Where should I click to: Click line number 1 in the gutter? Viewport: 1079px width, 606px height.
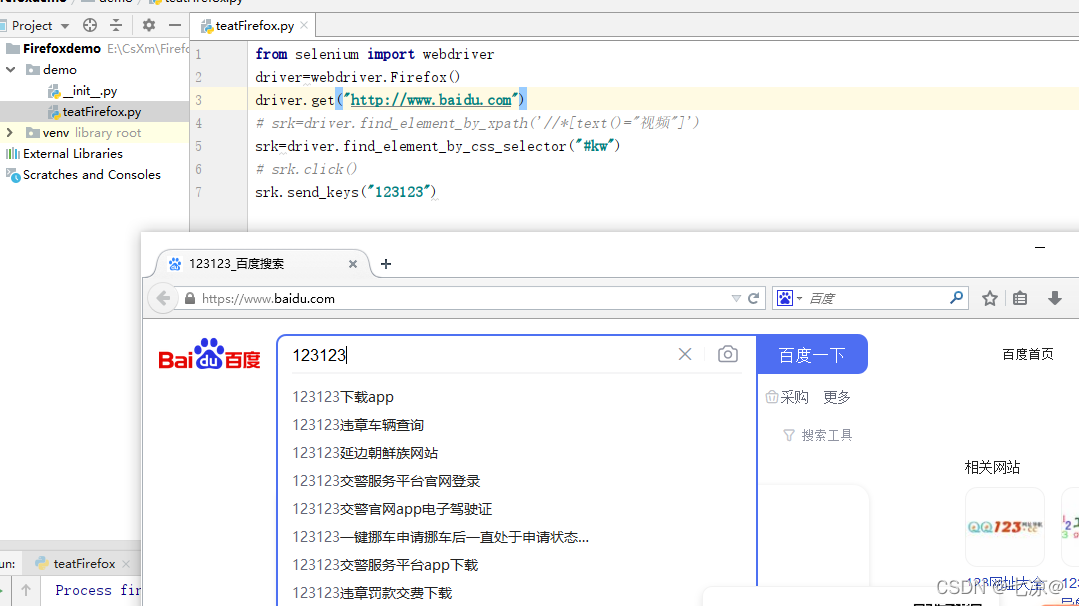198,54
